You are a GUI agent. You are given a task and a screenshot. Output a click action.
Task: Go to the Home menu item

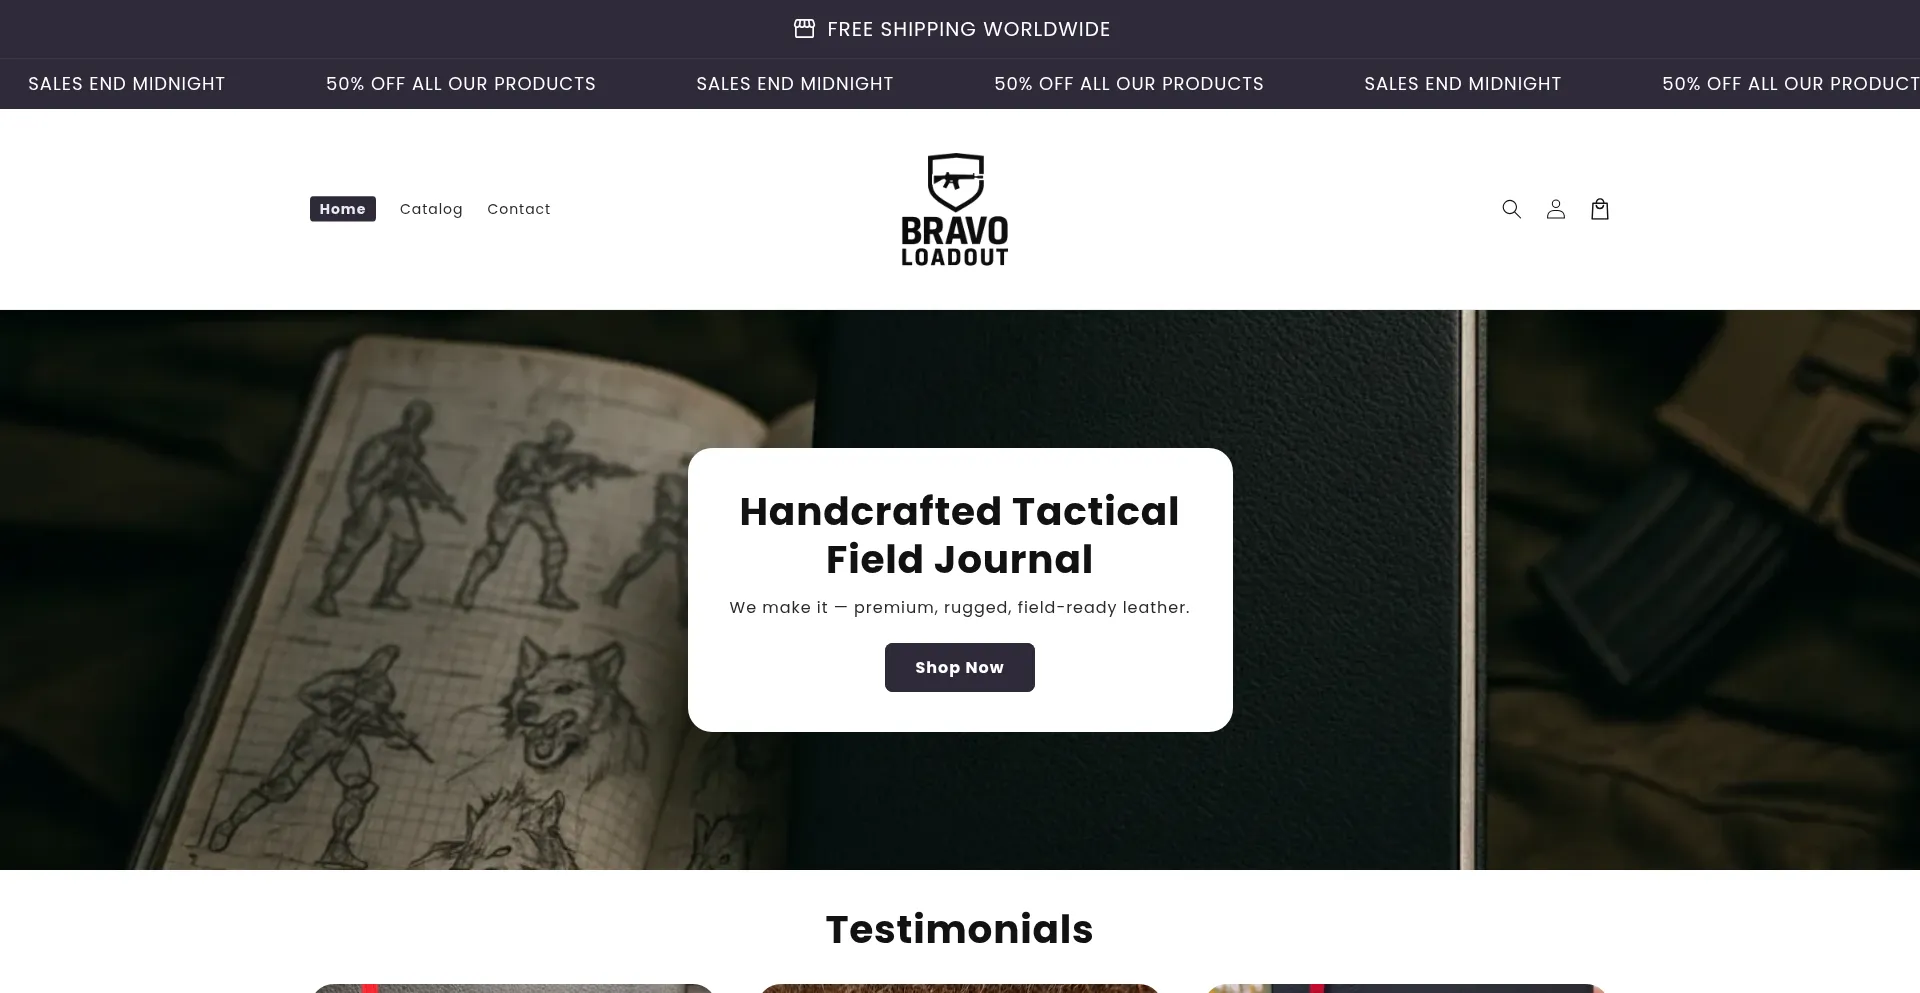tap(343, 209)
